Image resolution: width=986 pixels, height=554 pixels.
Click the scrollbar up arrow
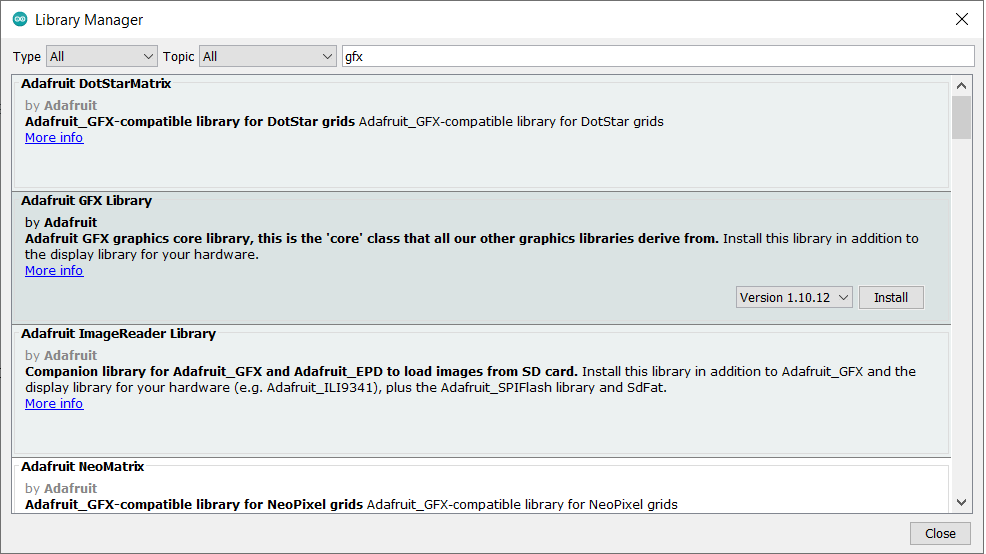(961, 86)
